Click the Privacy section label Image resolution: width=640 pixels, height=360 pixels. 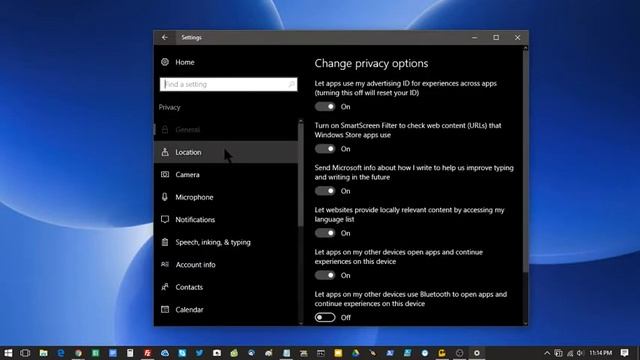coord(169,107)
